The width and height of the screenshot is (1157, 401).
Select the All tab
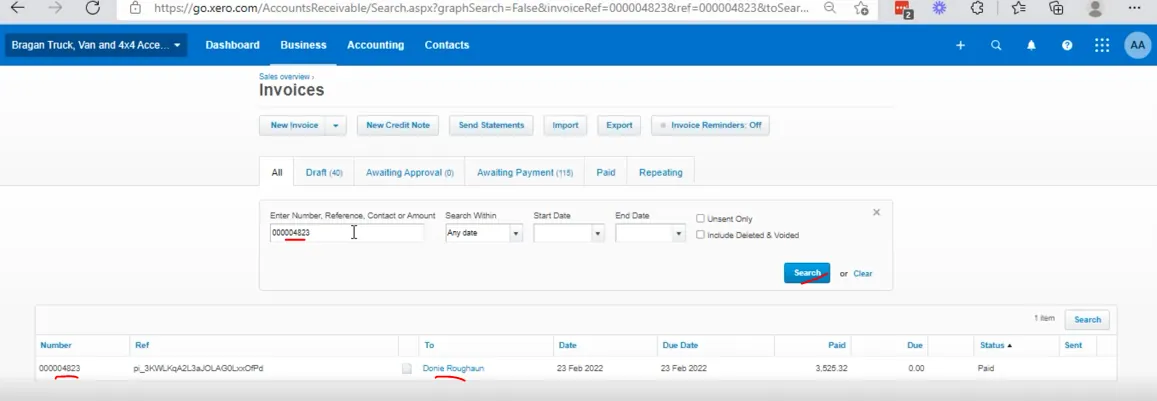277,172
